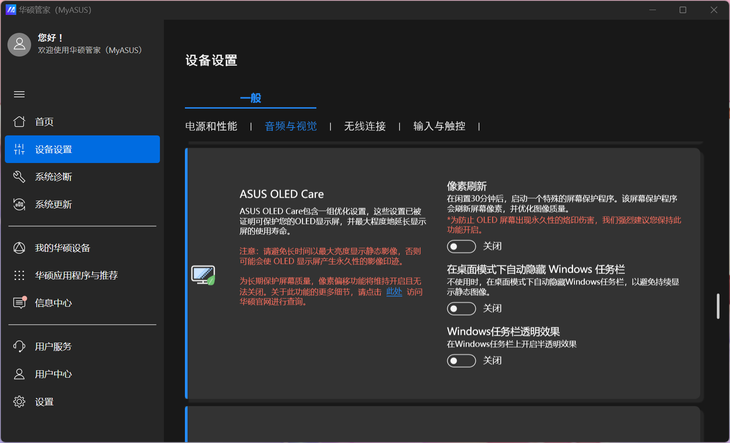The height and width of the screenshot is (443, 730).
Task: Open 华硕应用程序与推荐 in the sidebar
Action: click(82, 275)
